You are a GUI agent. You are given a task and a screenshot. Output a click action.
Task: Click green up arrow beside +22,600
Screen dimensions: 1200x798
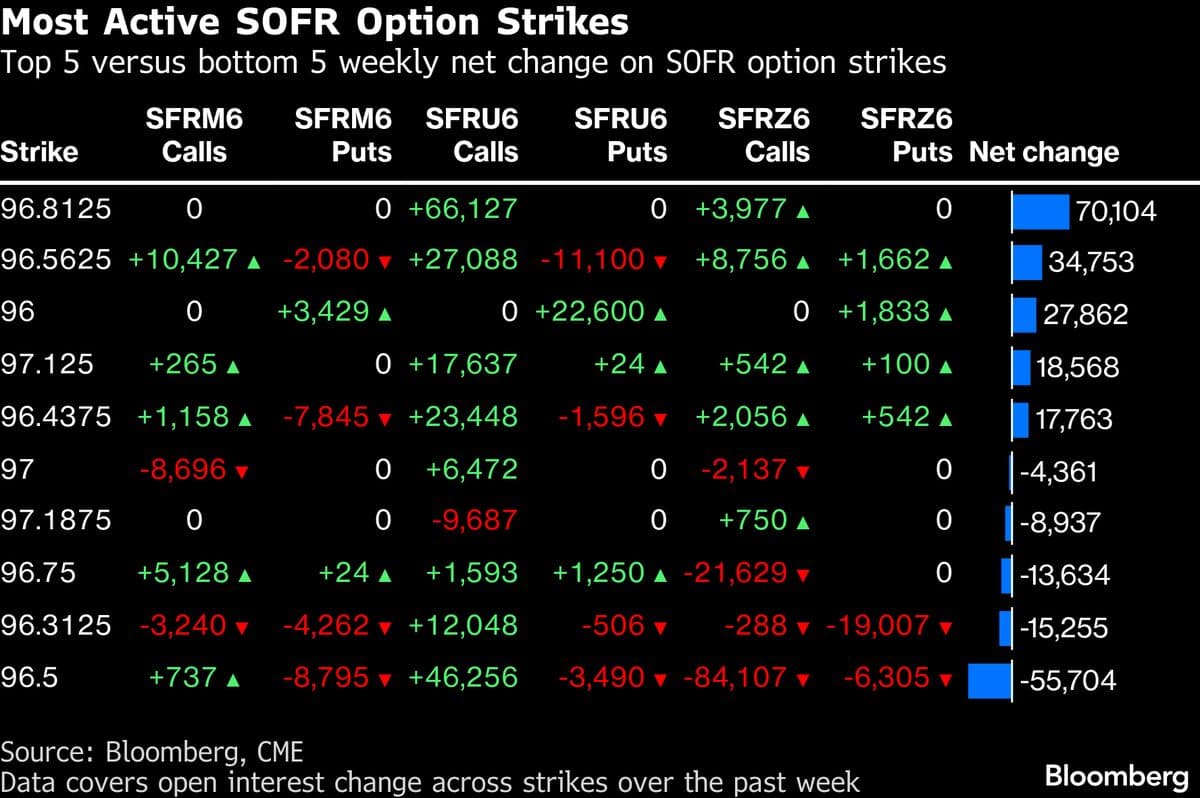659,315
